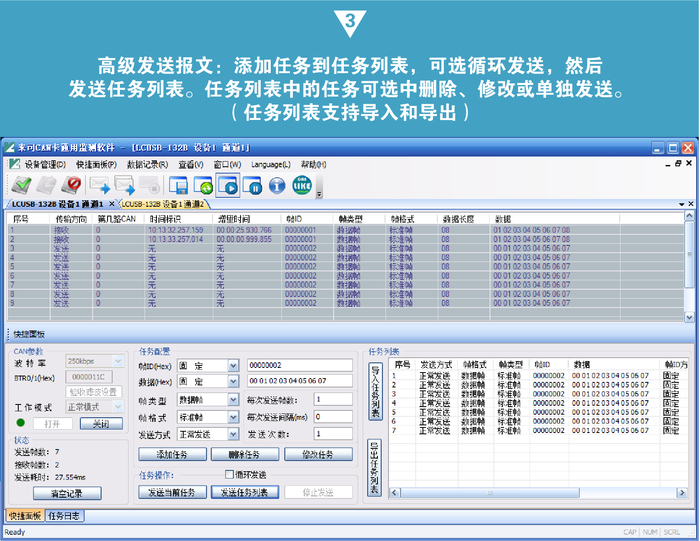Open the 查看(V) menu

(191, 165)
